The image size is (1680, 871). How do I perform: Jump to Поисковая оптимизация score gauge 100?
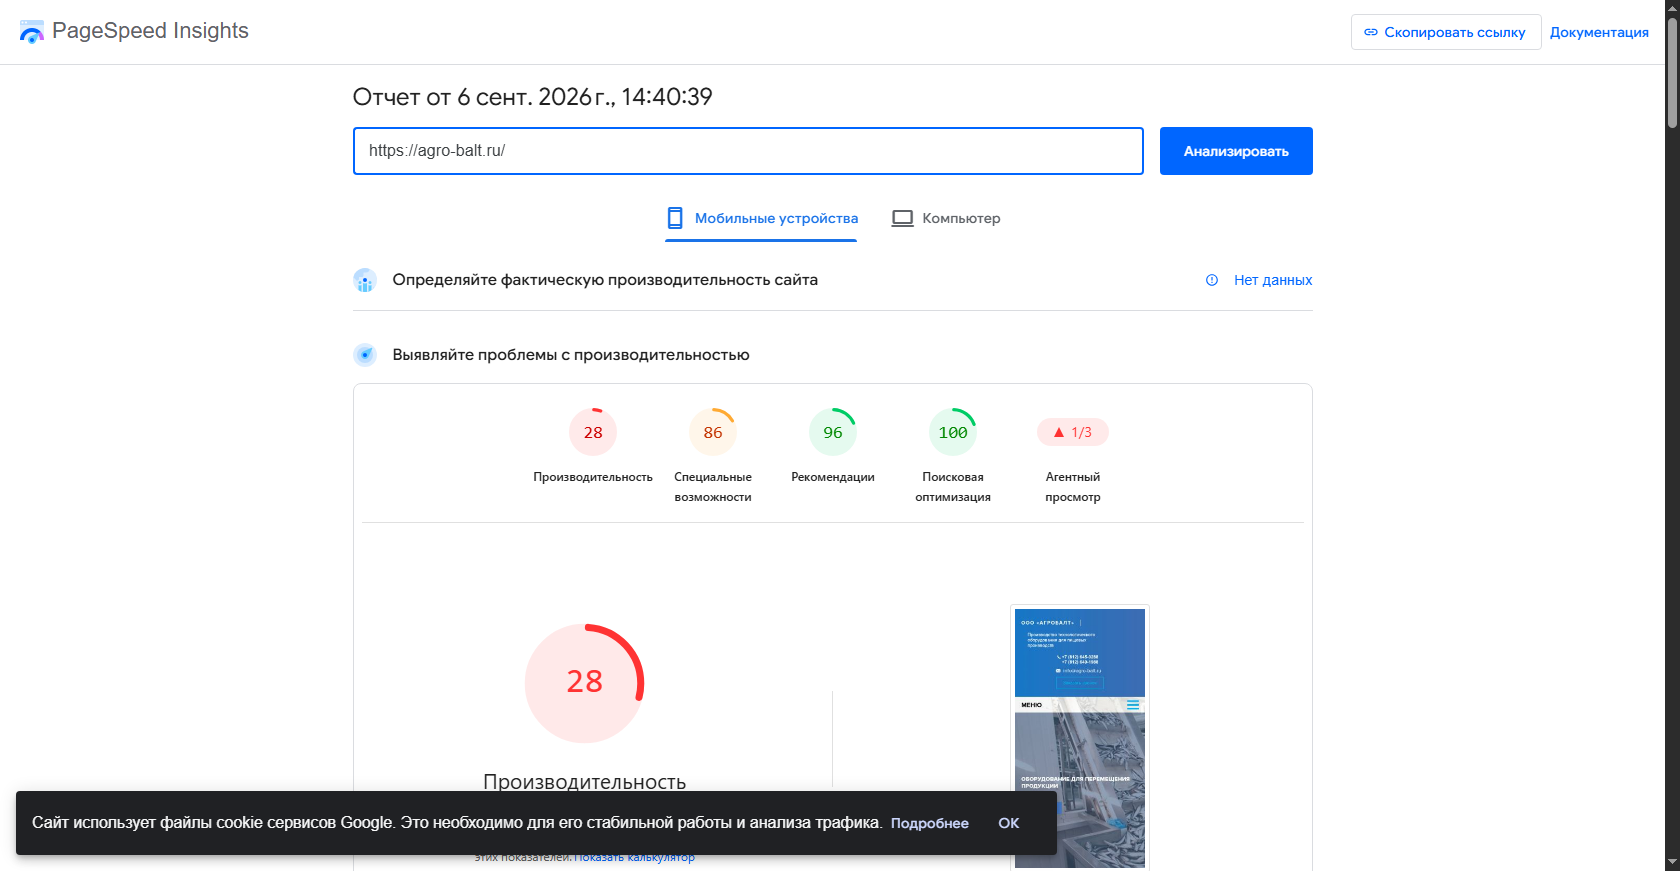click(x=953, y=432)
